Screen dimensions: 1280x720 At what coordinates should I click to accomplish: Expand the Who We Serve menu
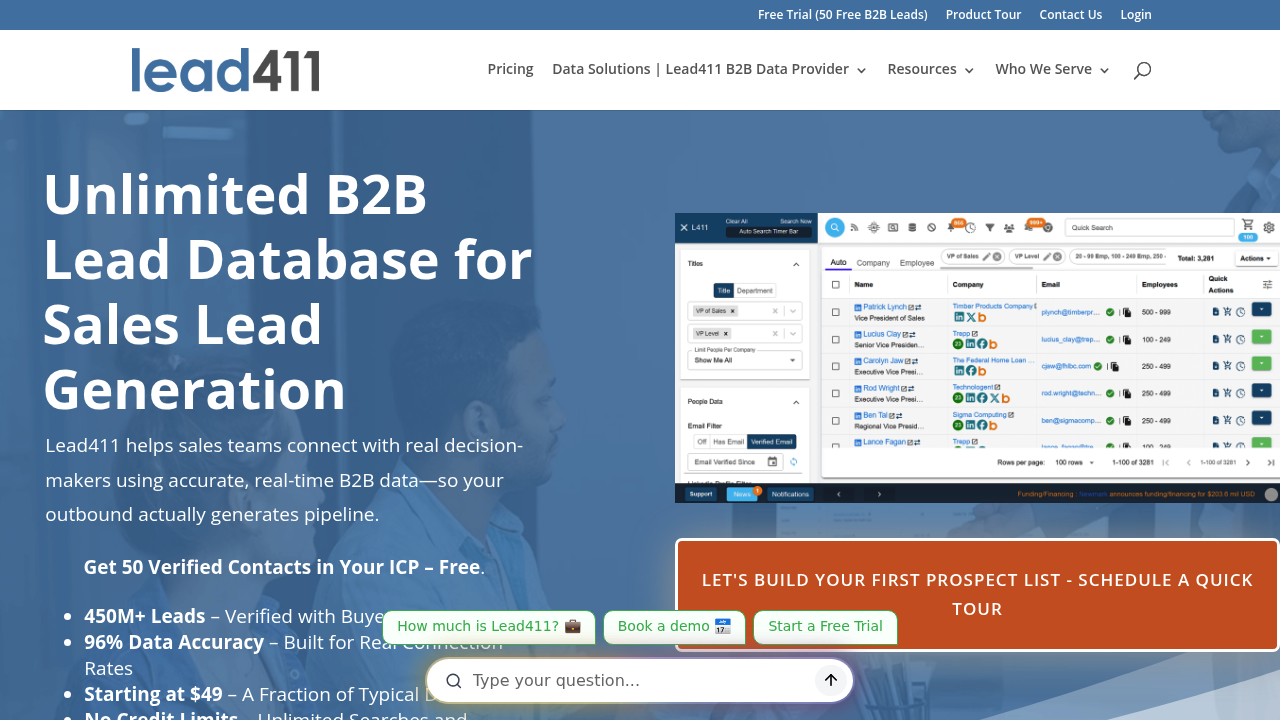pyautogui.click(x=1052, y=69)
